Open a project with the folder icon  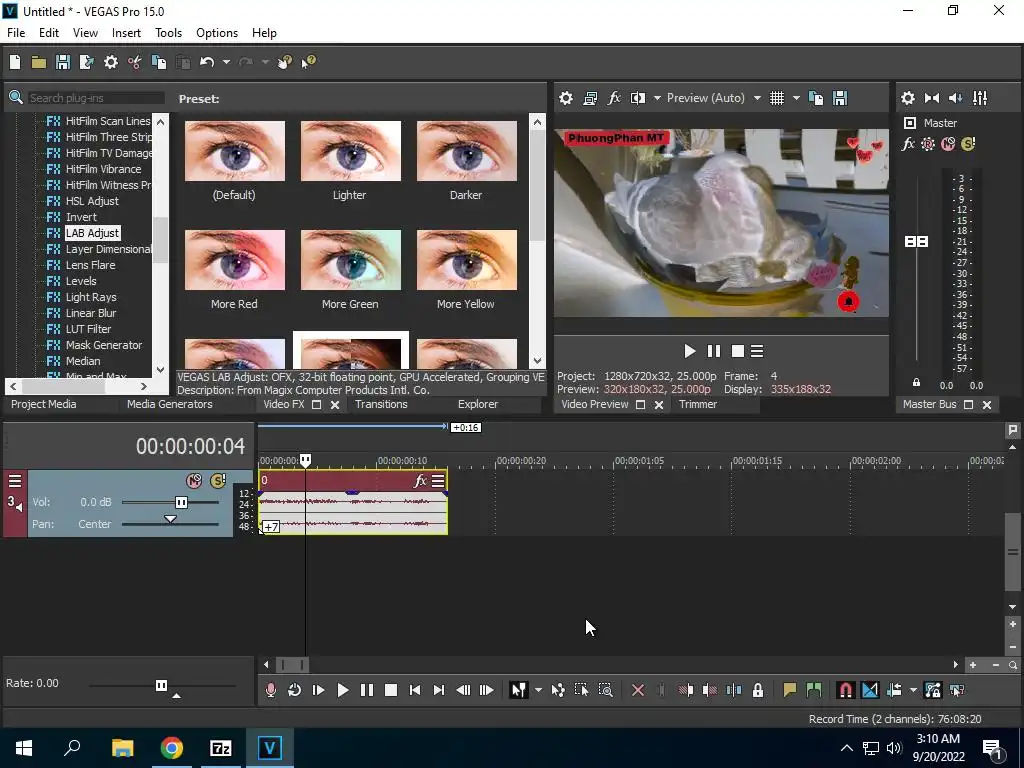[39, 62]
